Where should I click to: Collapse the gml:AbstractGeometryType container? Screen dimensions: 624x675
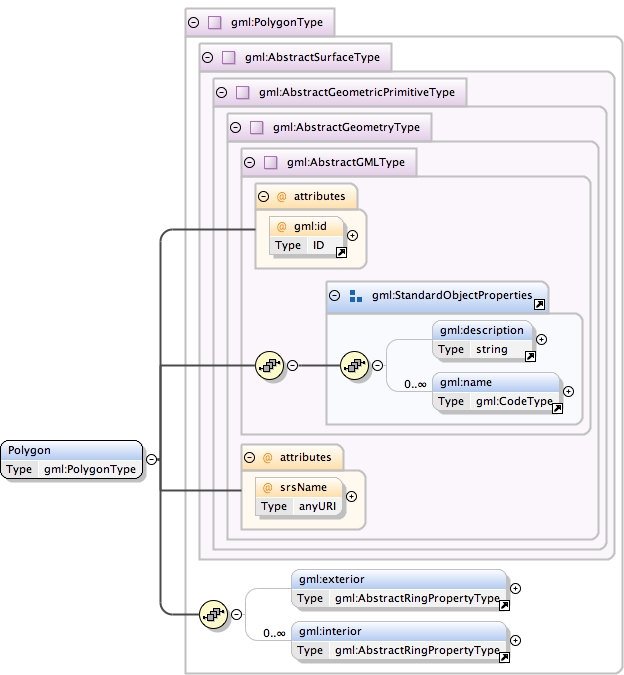click(x=235, y=127)
